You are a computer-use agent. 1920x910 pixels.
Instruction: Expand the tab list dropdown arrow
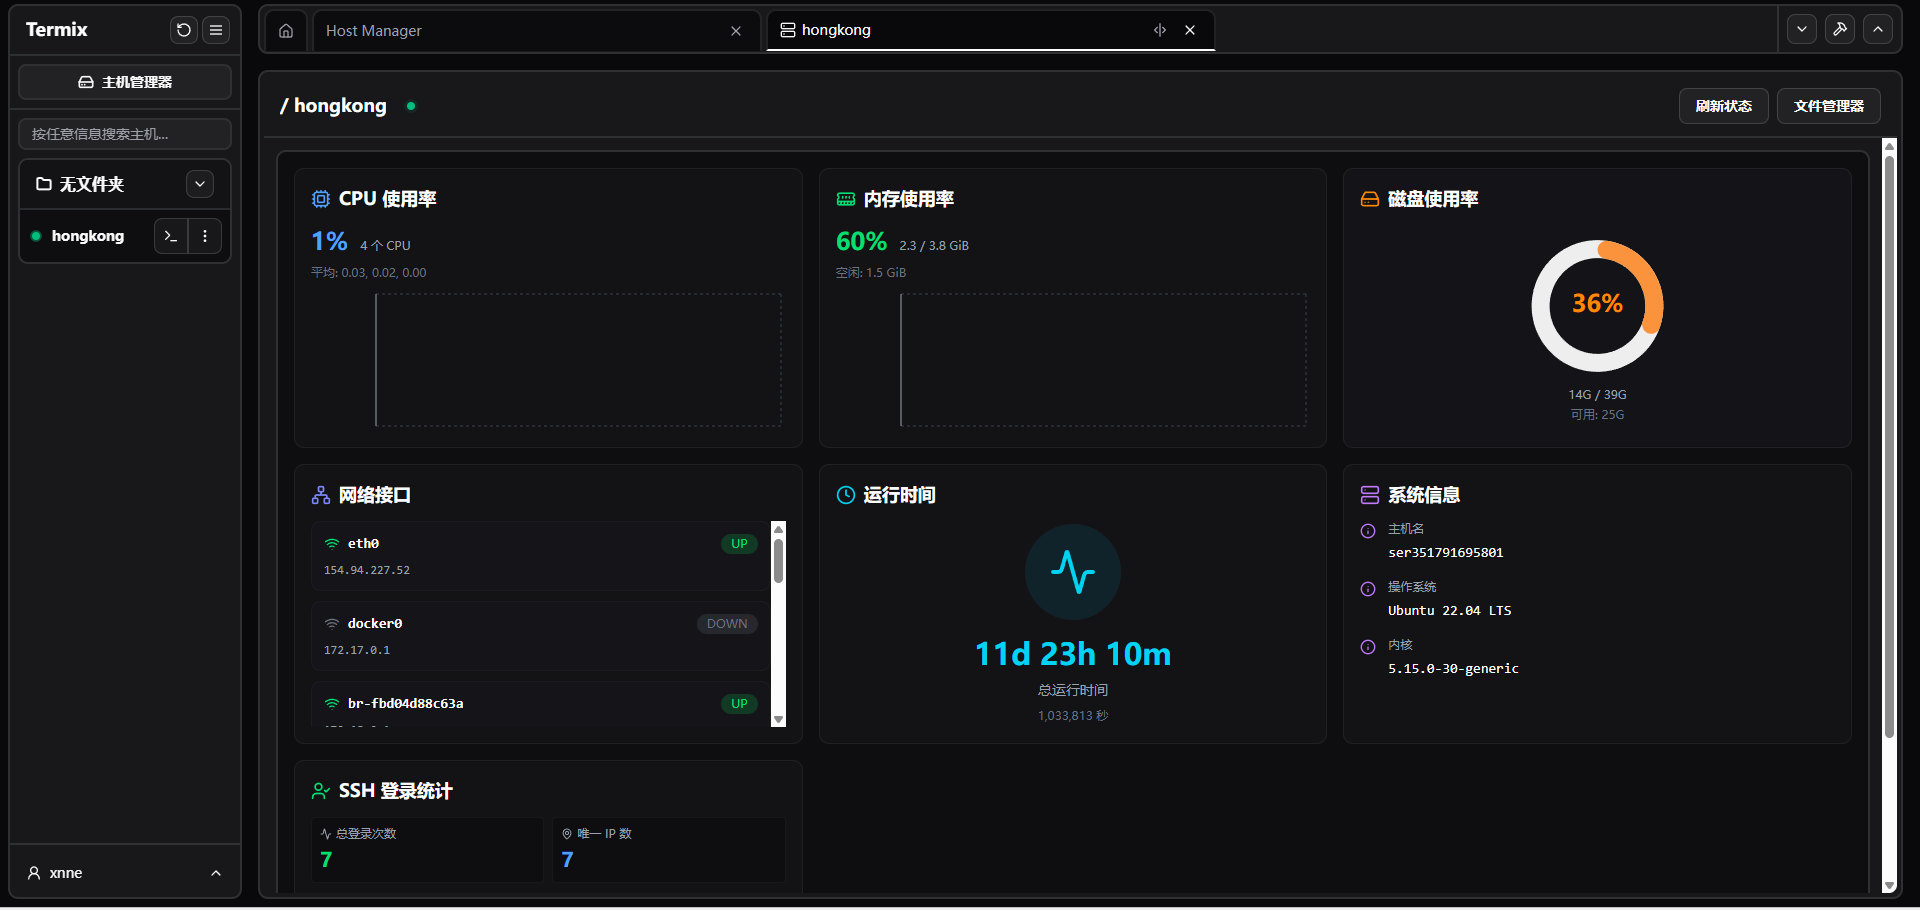tap(1802, 30)
